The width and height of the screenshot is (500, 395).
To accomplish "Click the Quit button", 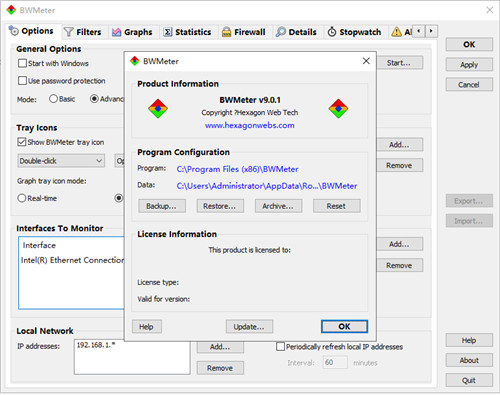I will coord(469,380).
